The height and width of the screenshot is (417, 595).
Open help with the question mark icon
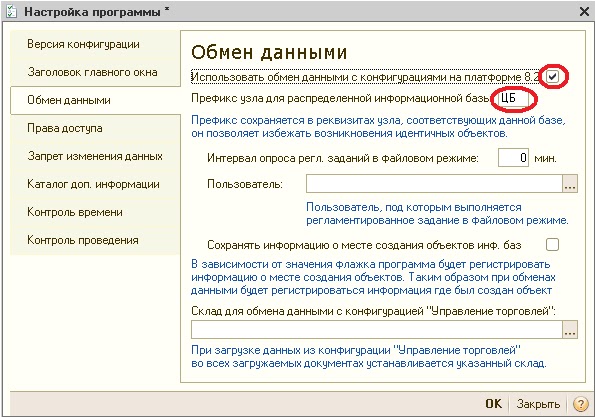(x=581, y=404)
